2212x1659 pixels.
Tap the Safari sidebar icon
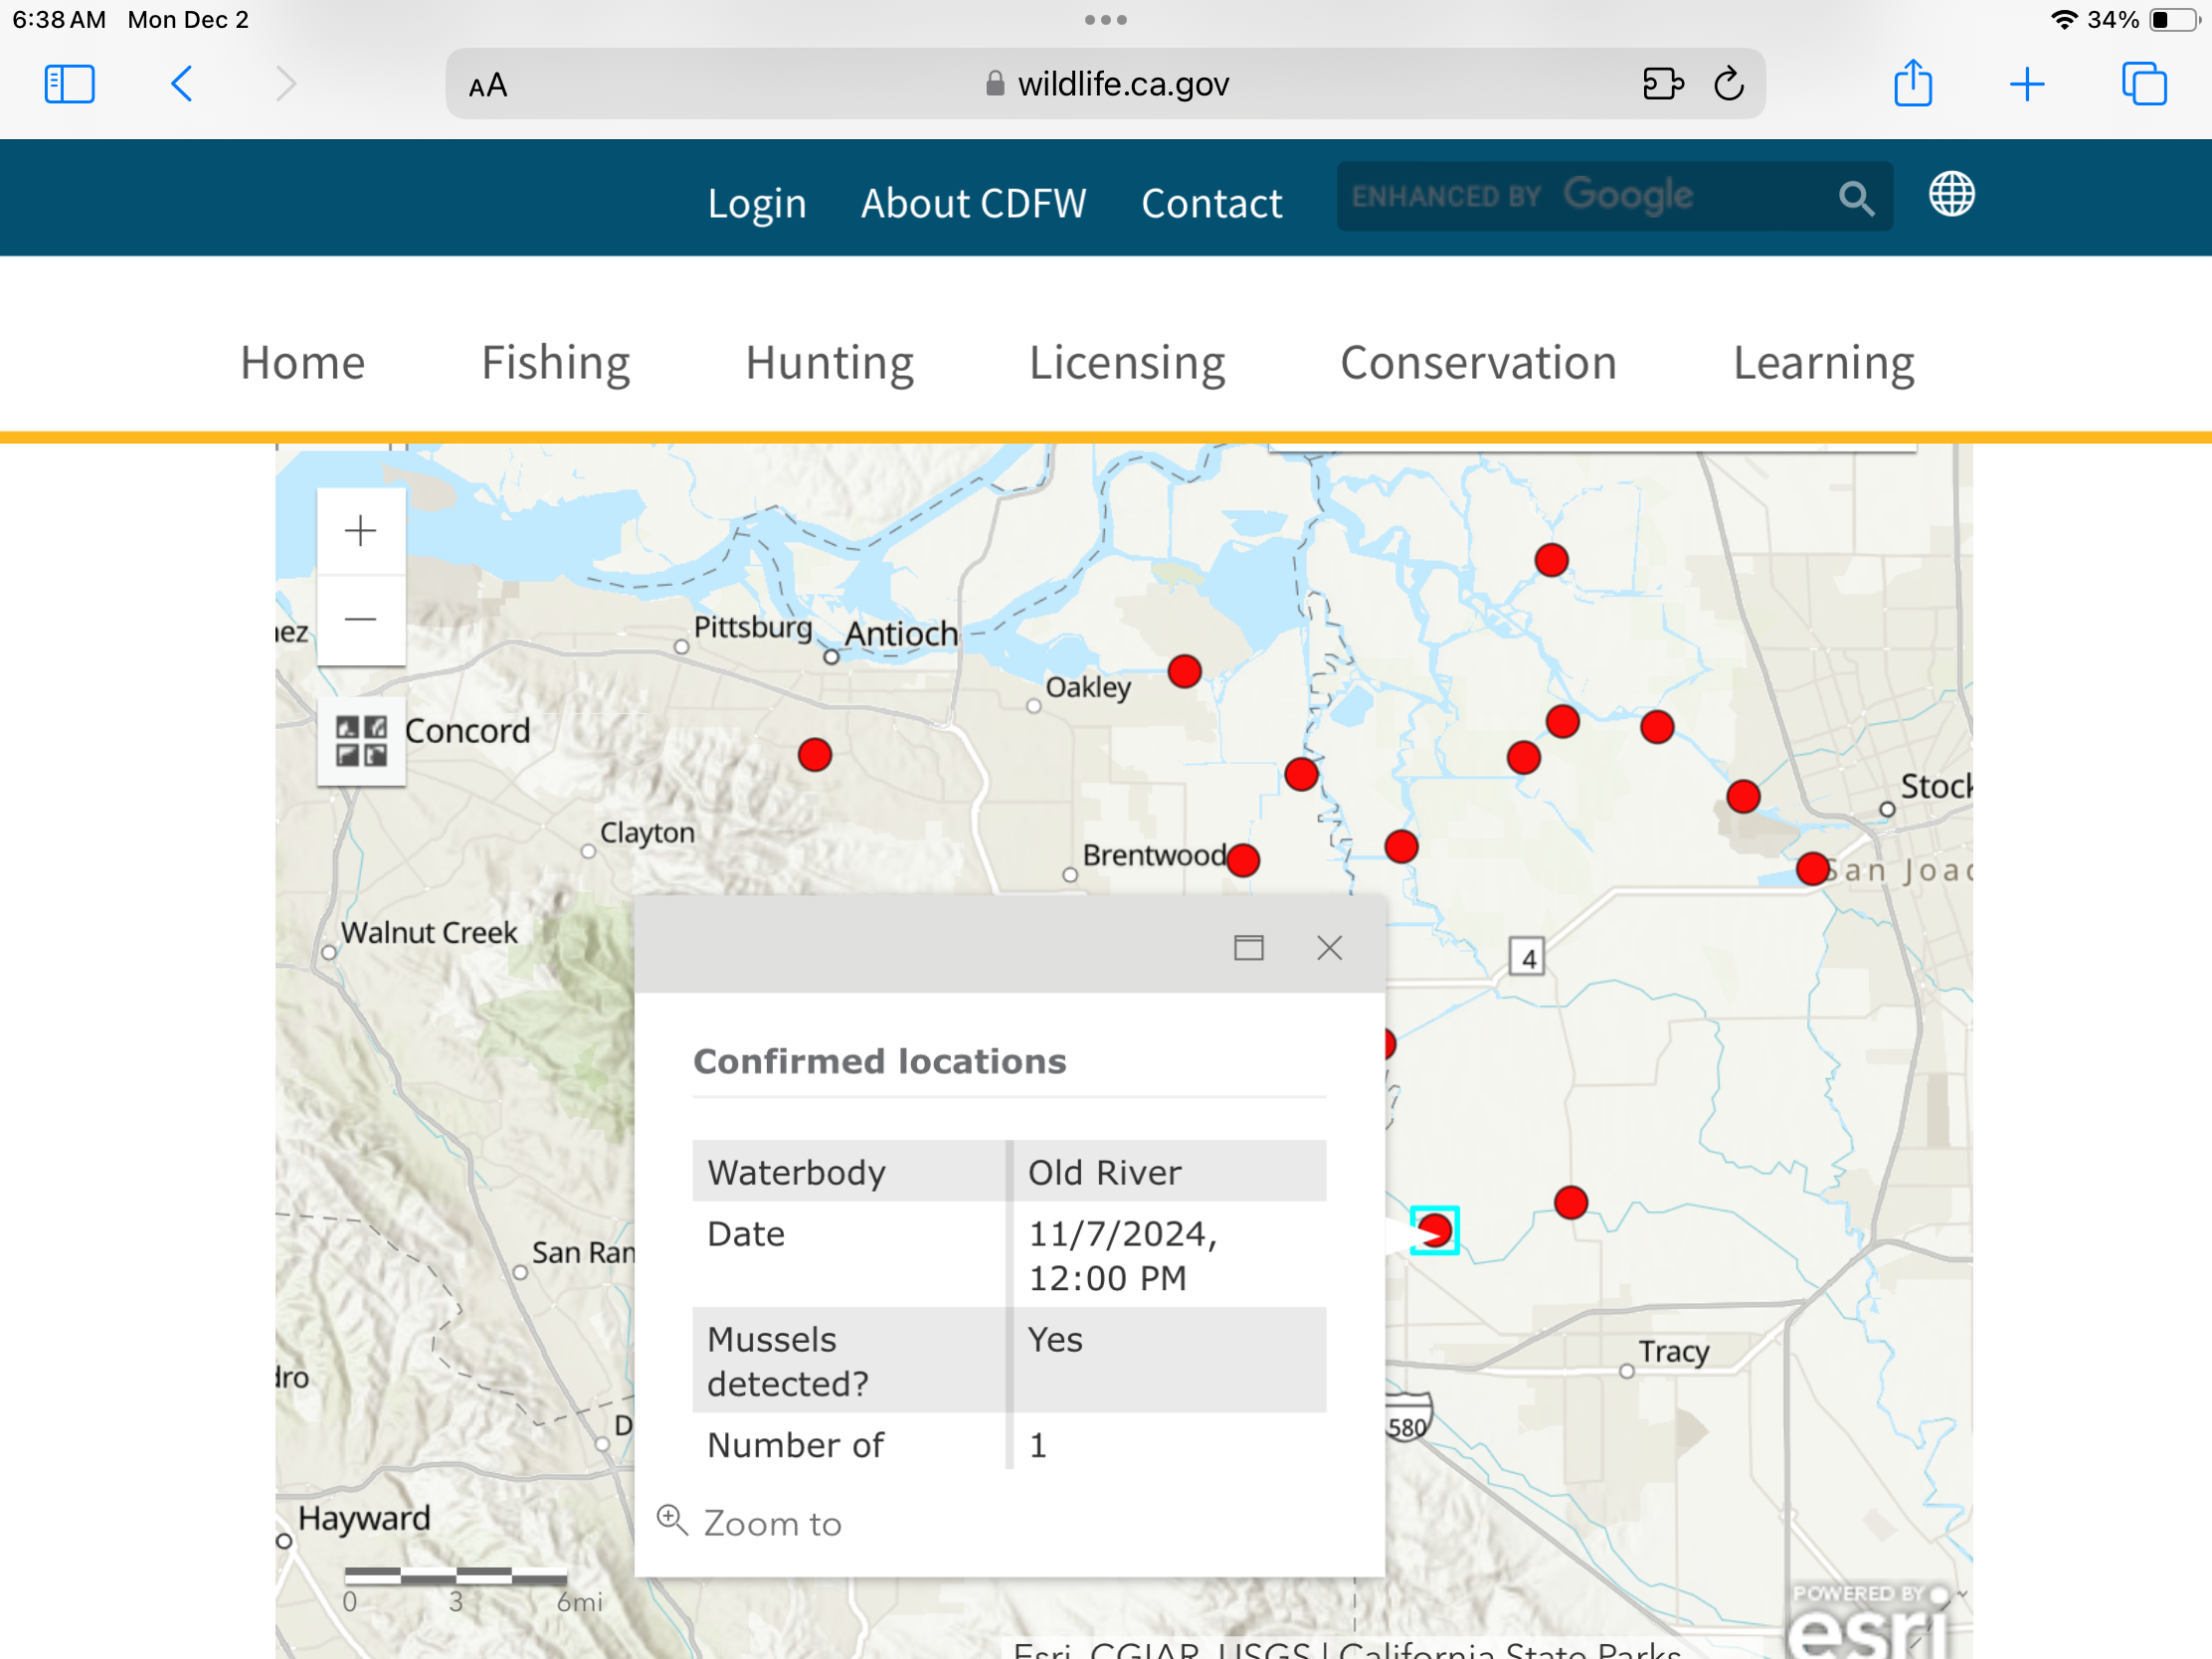point(69,84)
